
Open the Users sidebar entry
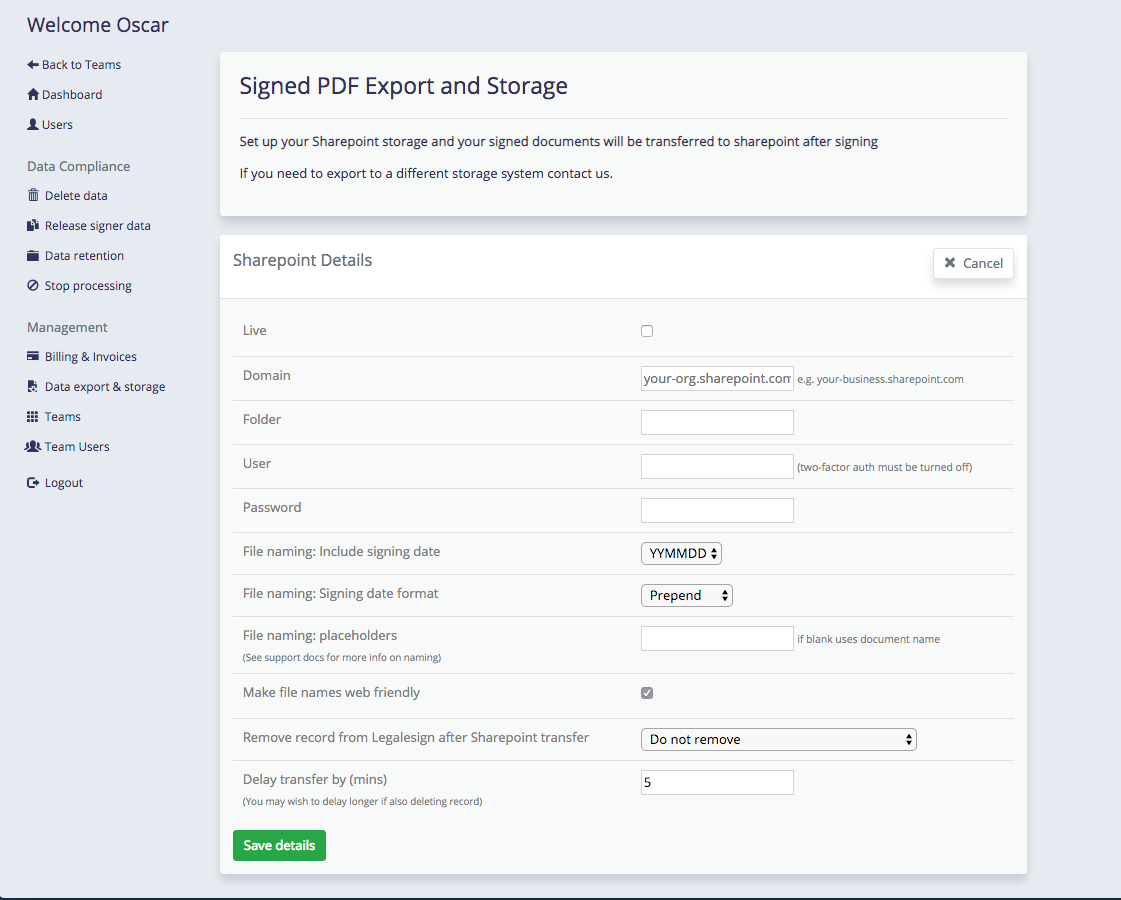pyautogui.click(x=57, y=124)
